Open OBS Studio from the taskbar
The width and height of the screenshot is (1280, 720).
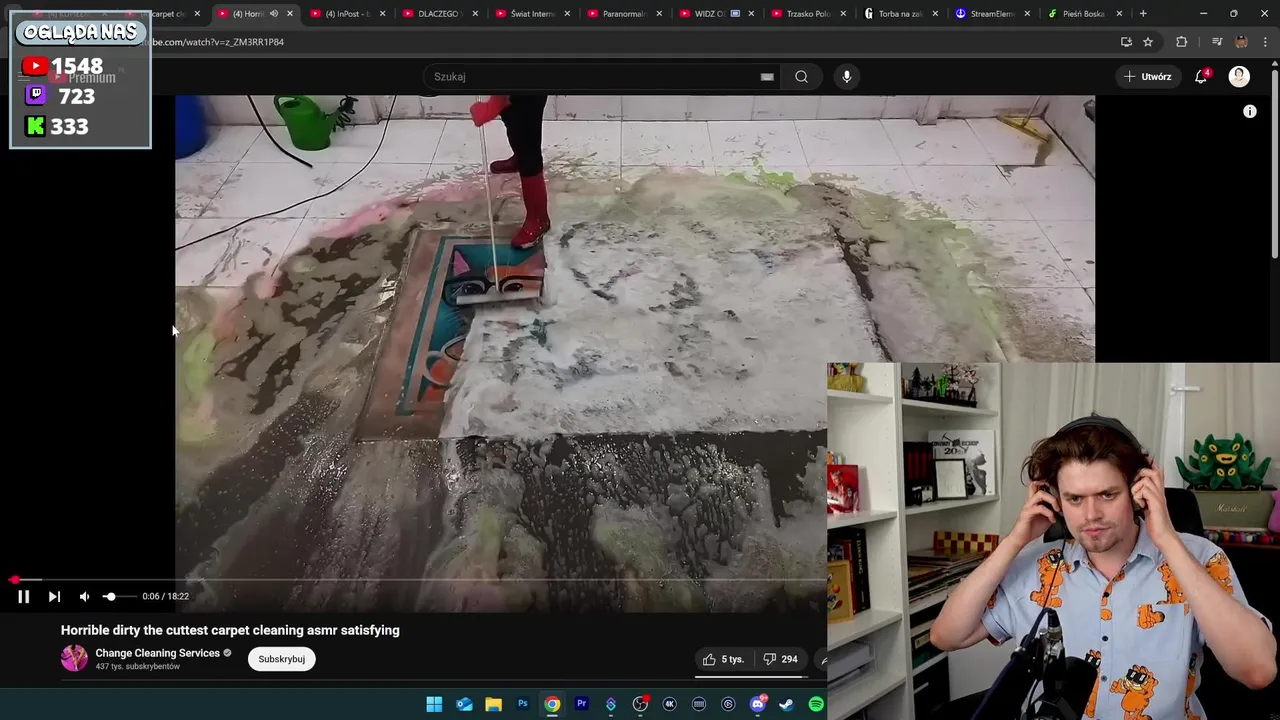pyautogui.click(x=640, y=704)
